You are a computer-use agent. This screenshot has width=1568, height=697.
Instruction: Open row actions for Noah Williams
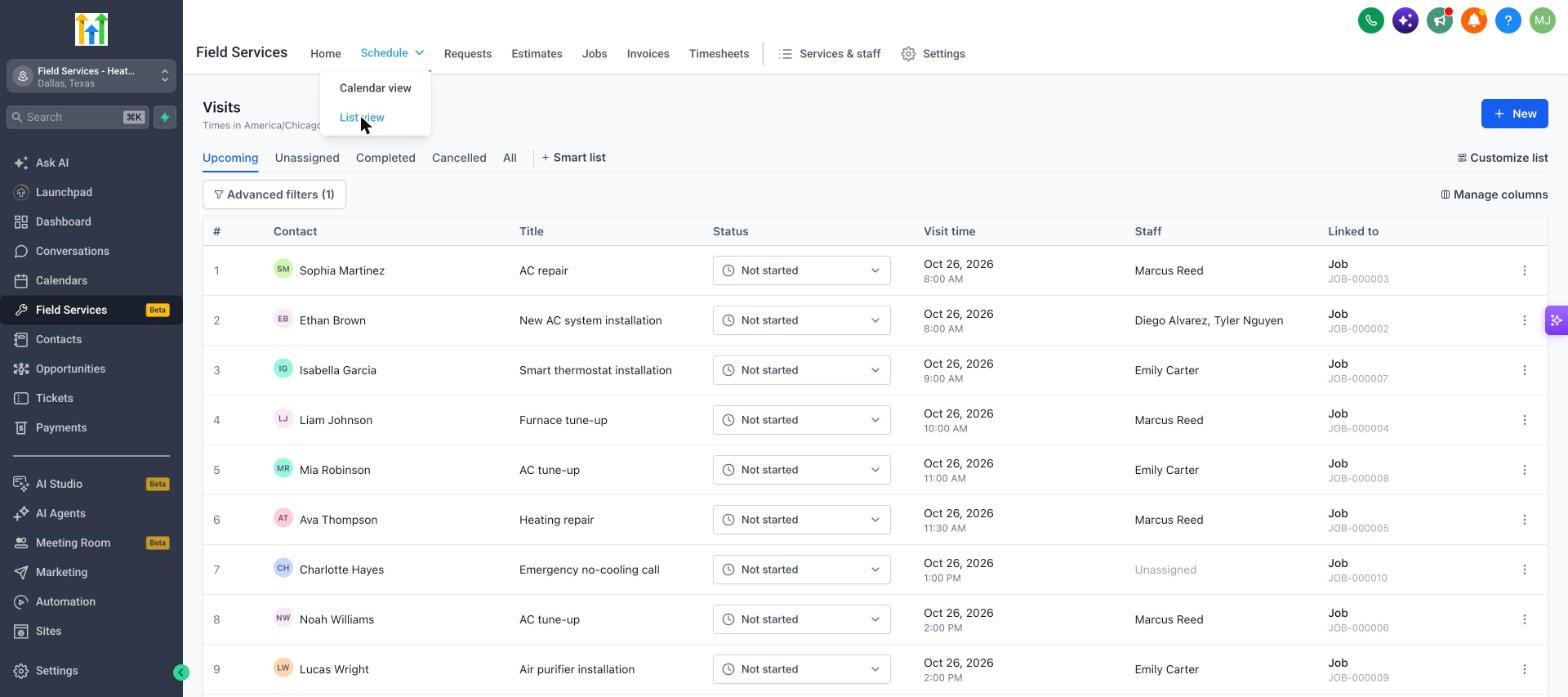[1524, 620]
